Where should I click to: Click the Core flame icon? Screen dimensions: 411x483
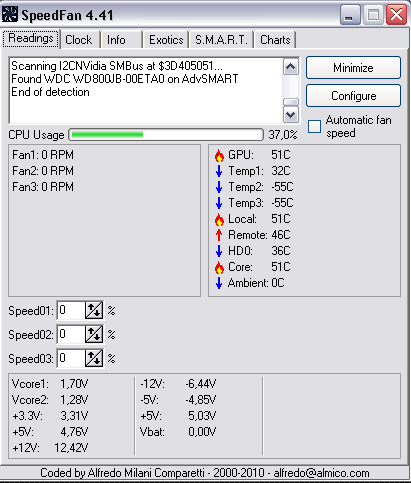tap(219, 267)
